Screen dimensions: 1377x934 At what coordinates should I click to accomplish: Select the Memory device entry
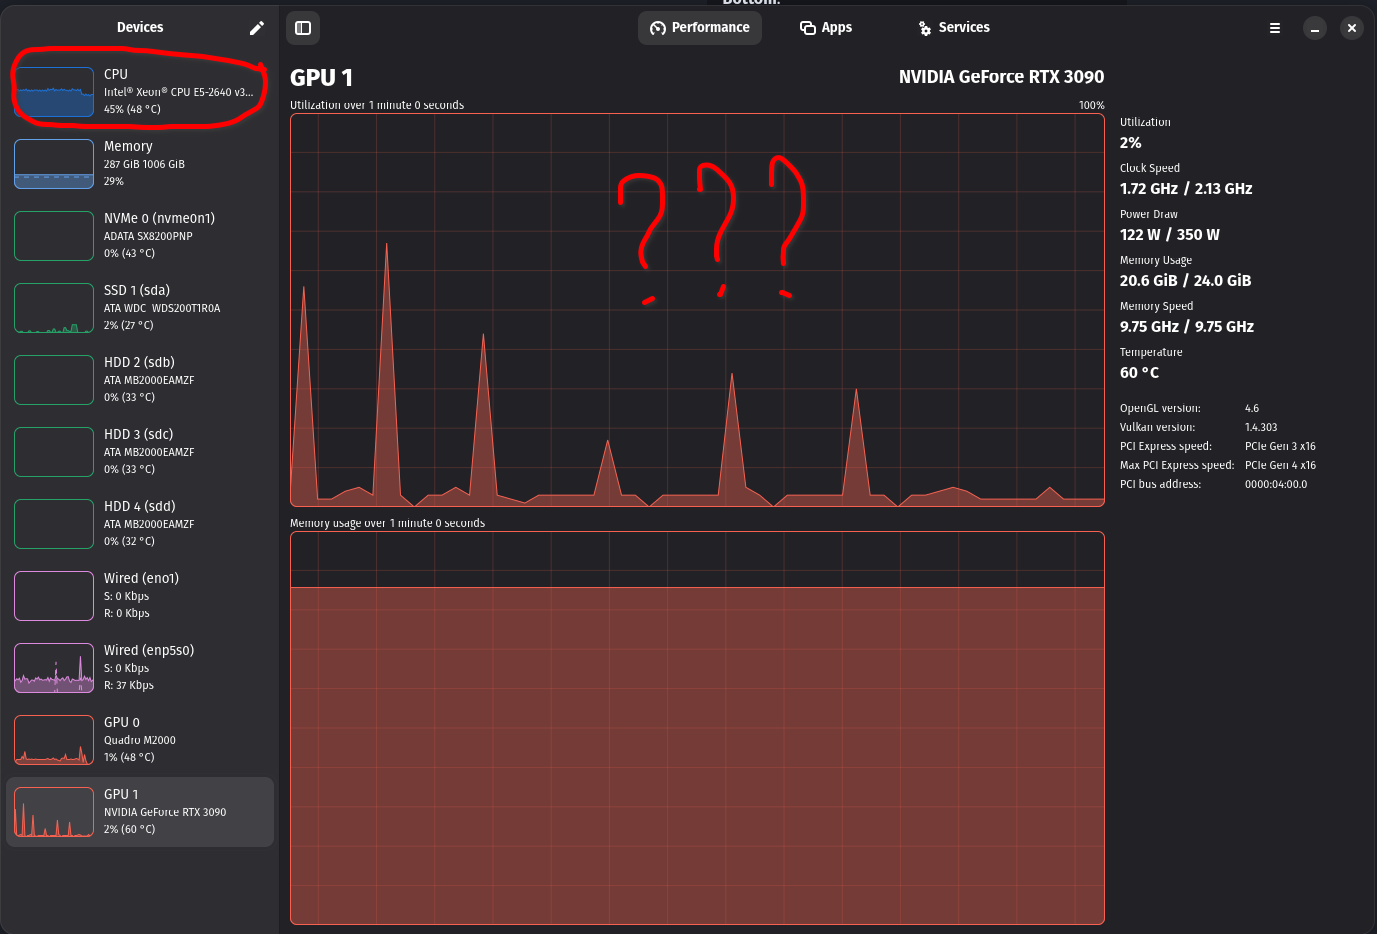pos(140,164)
